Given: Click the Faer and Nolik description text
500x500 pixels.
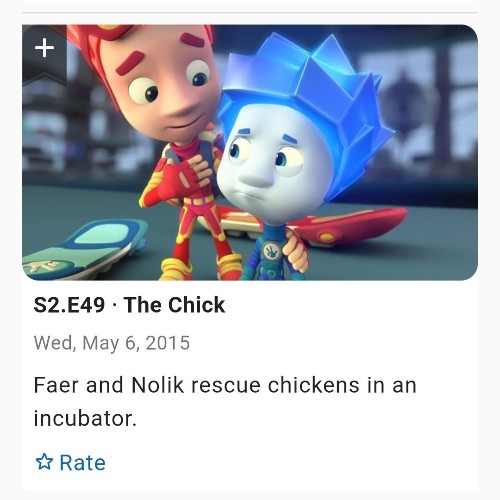Looking at the screenshot, I should (x=225, y=401).
